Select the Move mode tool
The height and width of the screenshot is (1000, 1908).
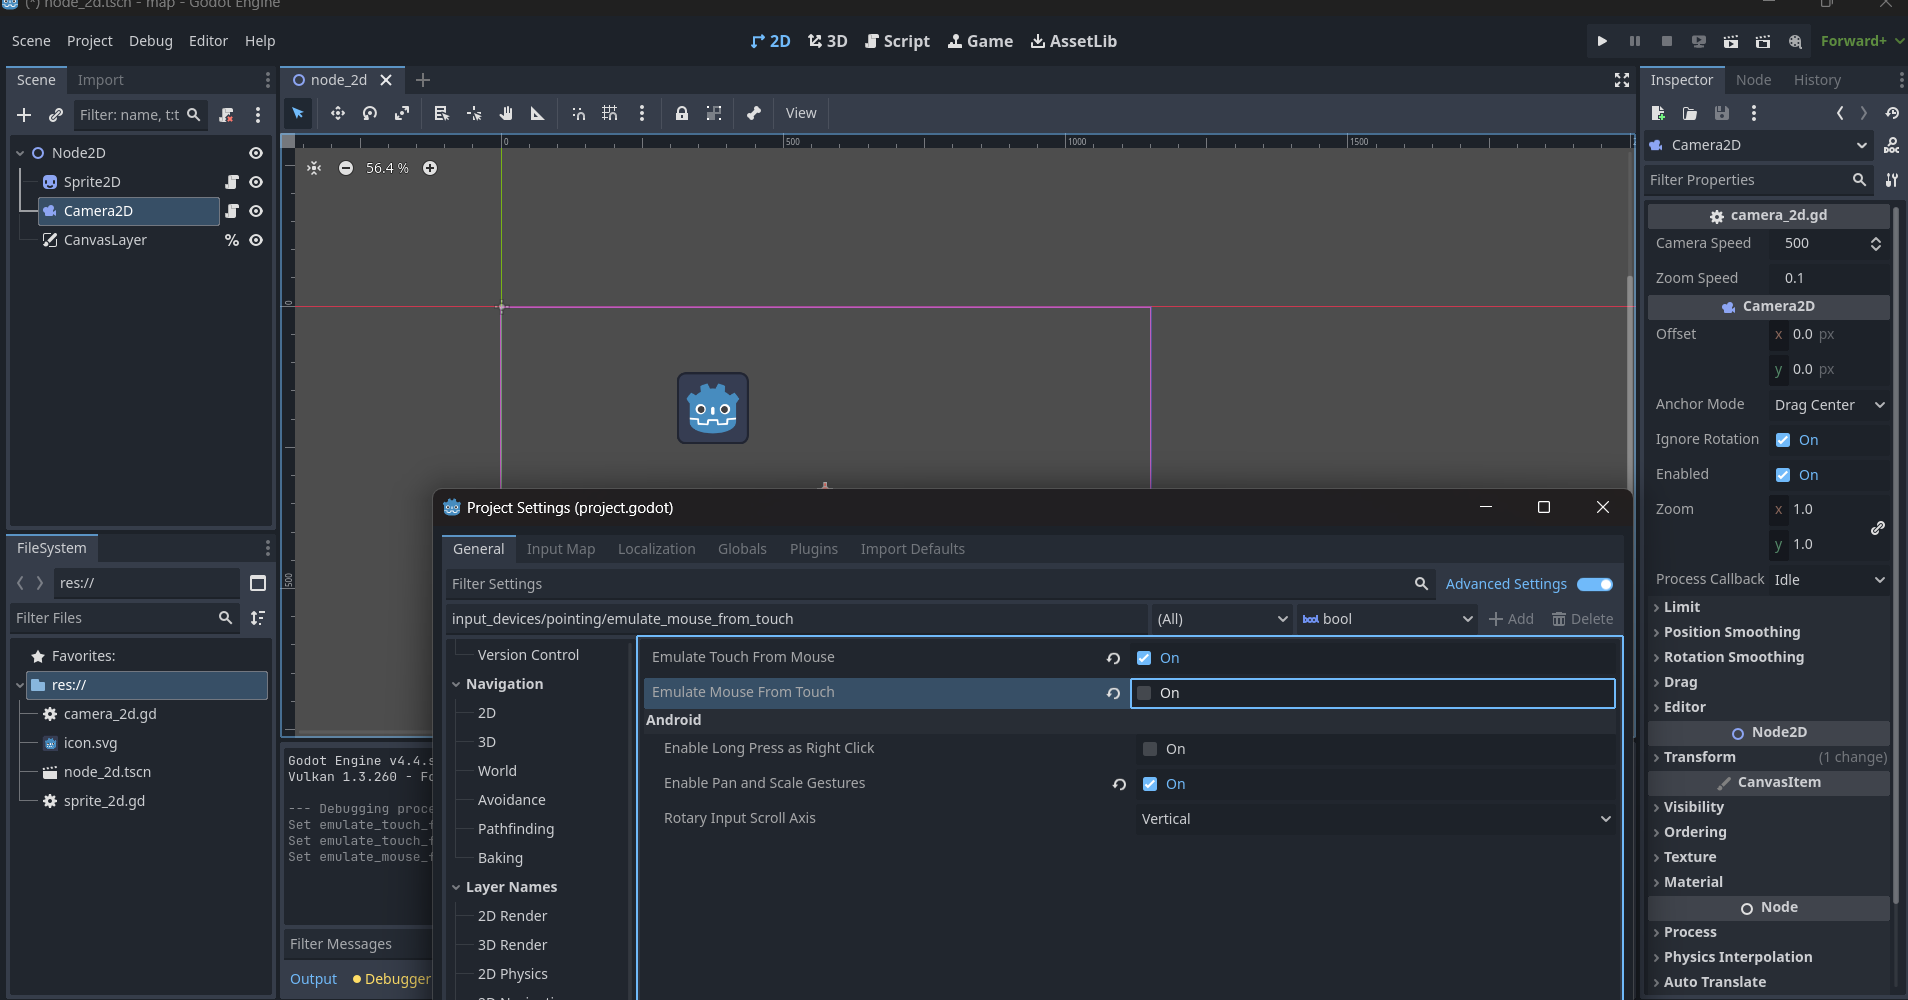click(338, 113)
